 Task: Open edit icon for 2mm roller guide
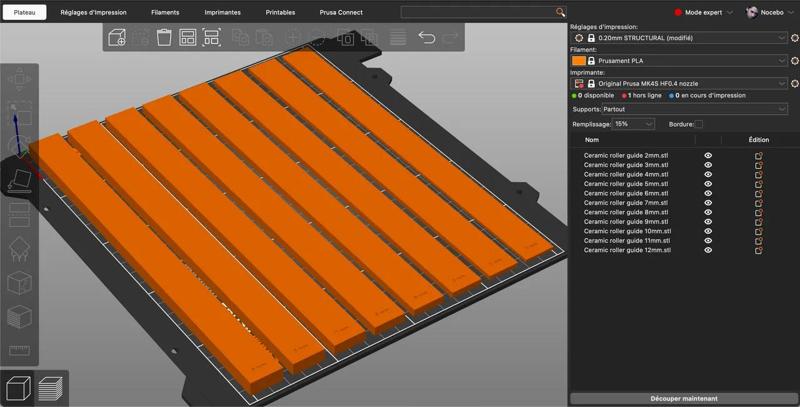[759, 156]
